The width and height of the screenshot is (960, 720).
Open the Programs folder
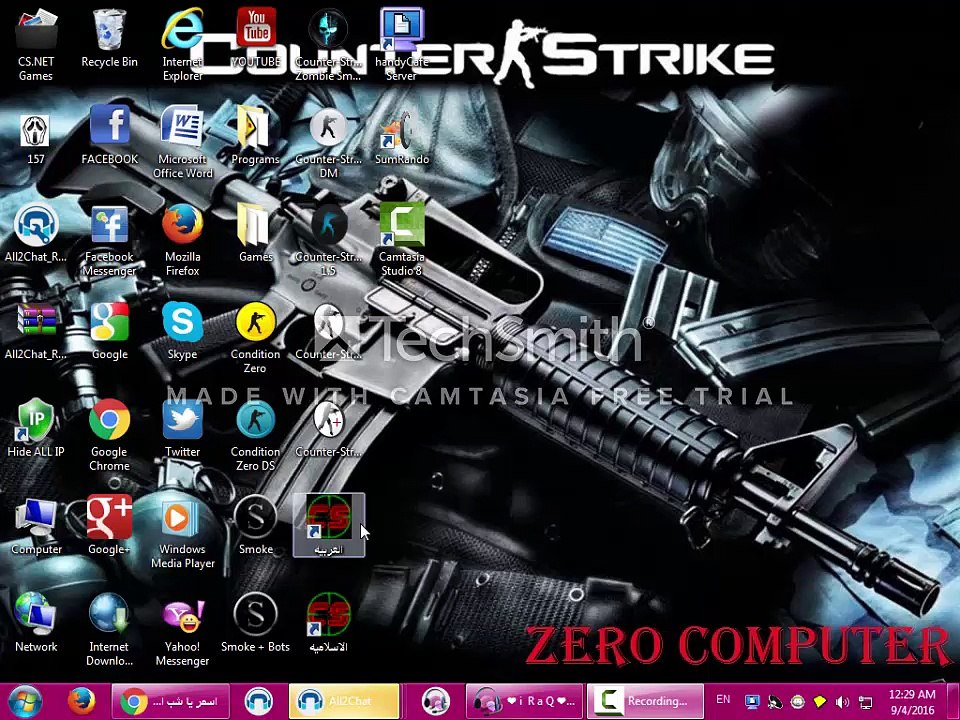pyautogui.click(x=255, y=135)
